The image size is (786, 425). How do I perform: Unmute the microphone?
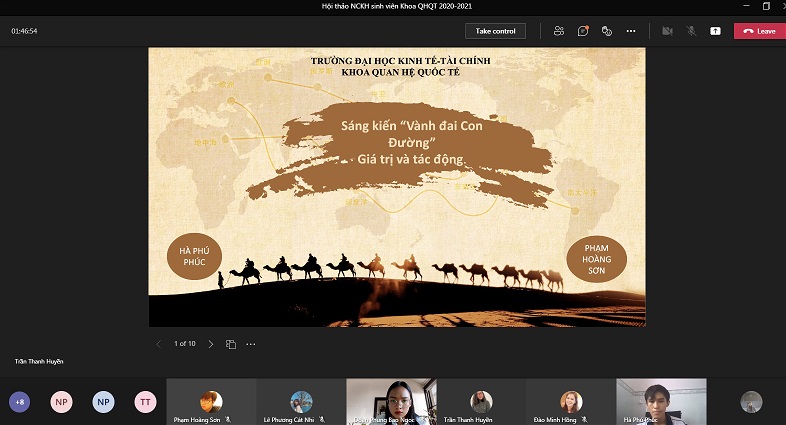[x=691, y=31]
